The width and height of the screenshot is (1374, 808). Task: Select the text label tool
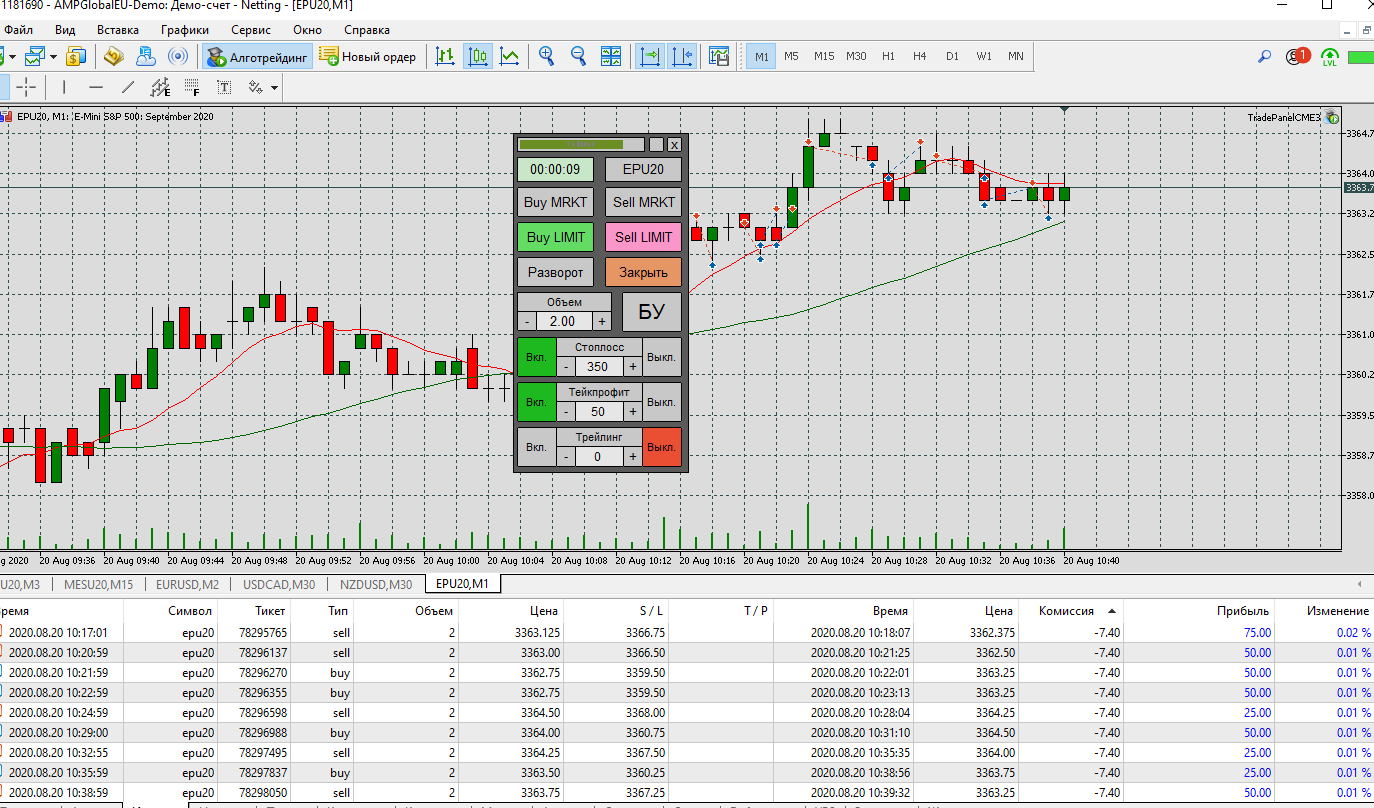pos(224,87)
